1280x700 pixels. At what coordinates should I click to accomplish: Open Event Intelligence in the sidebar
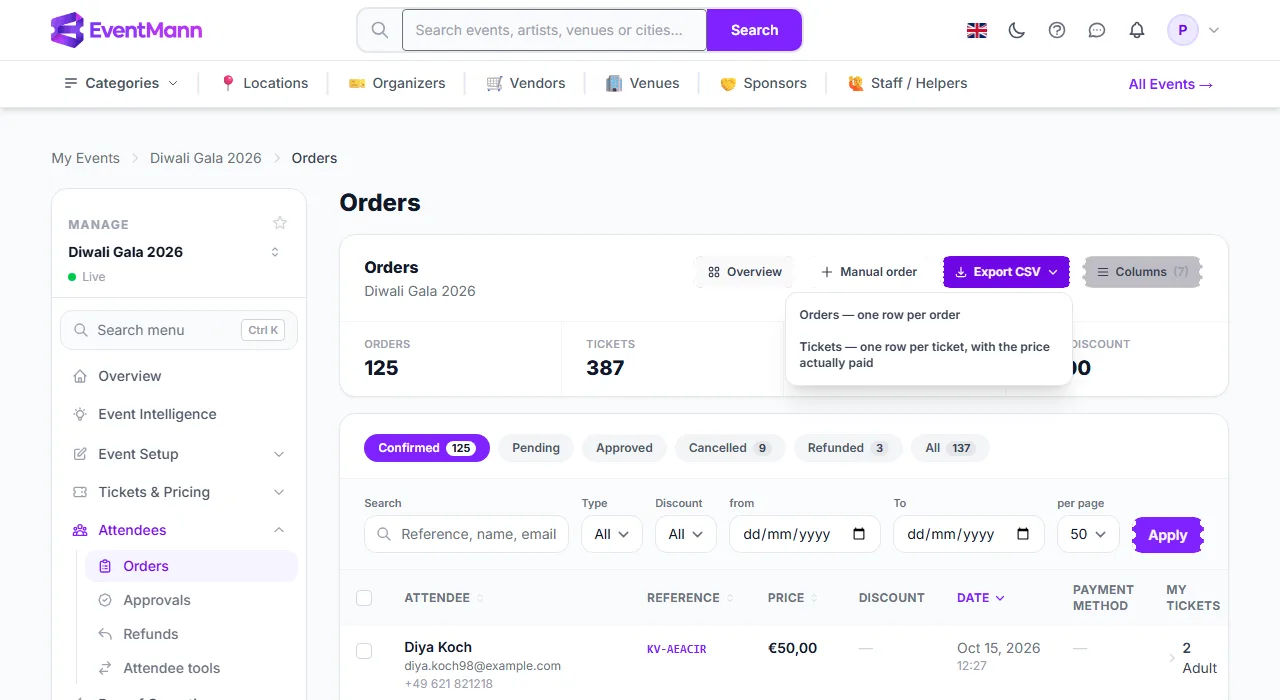tap(179, 414)
